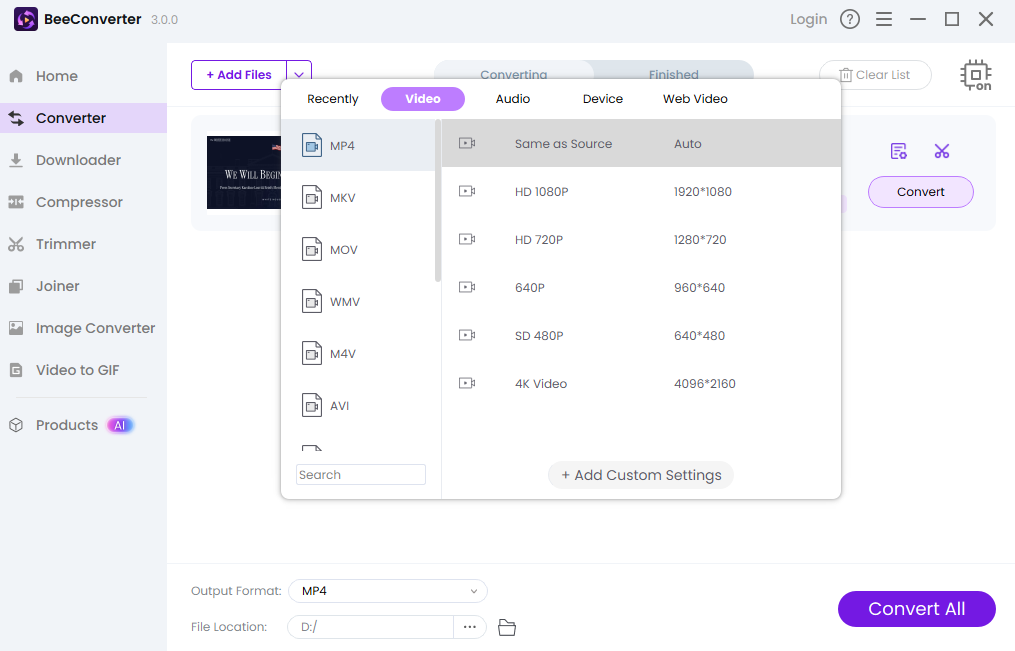The image size is (1015, 651).
Task: Click the File Location three-dots browse button
Action: point(470,627)
